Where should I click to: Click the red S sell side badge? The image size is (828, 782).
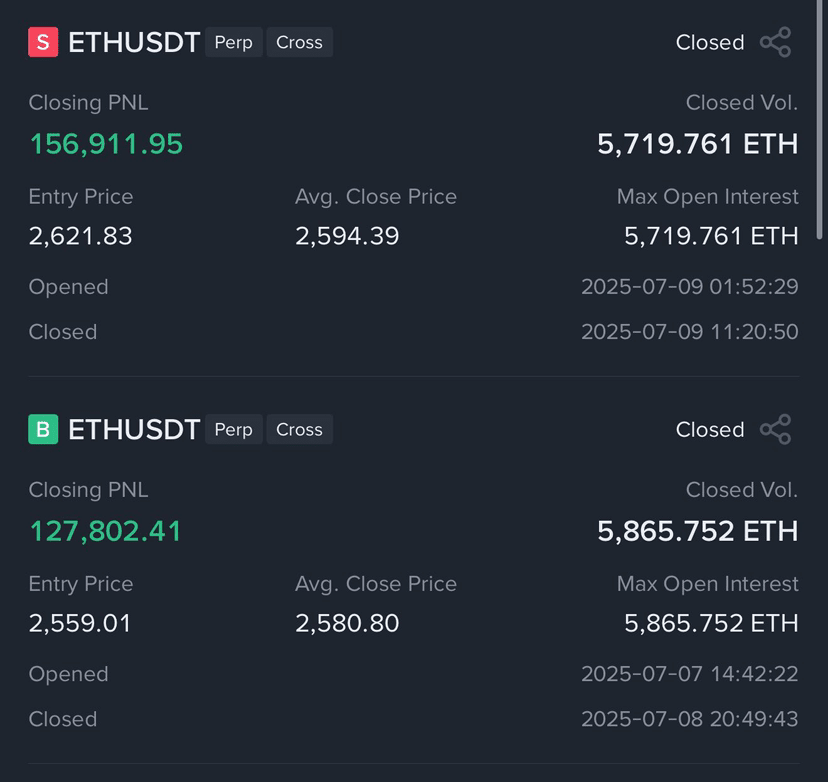pos(43,42)
